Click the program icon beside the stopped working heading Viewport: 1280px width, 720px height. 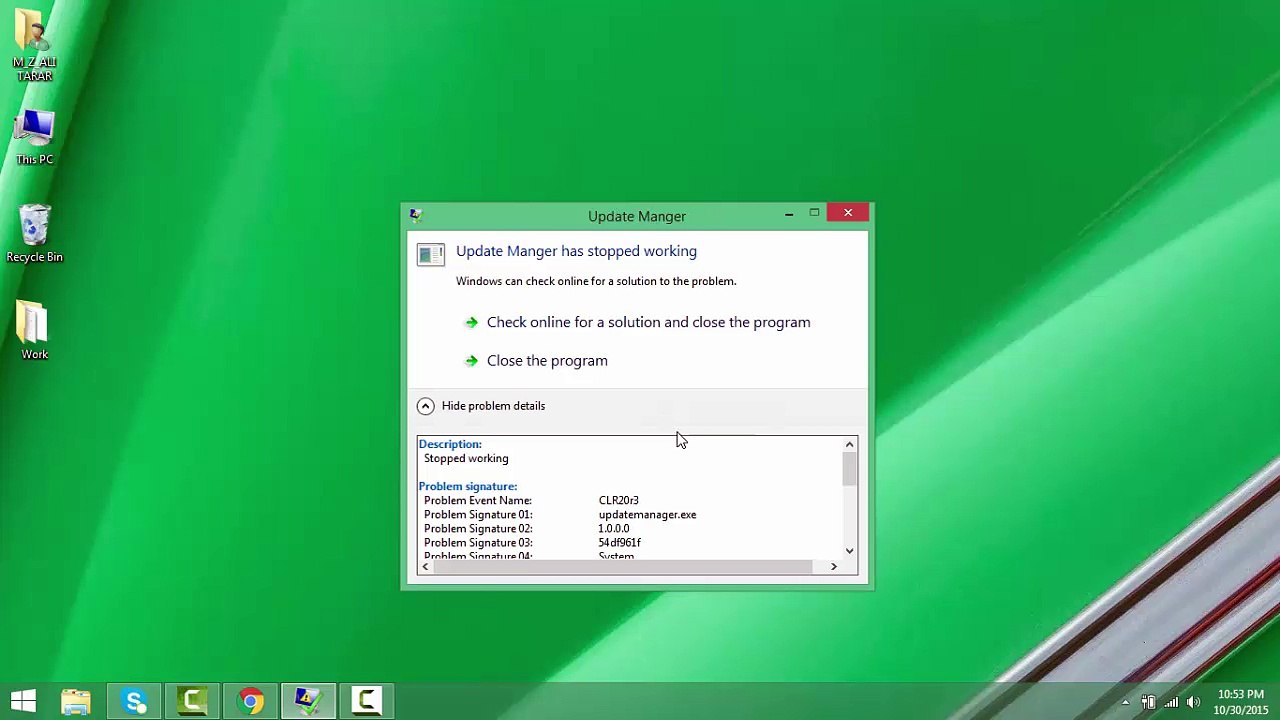431,255
